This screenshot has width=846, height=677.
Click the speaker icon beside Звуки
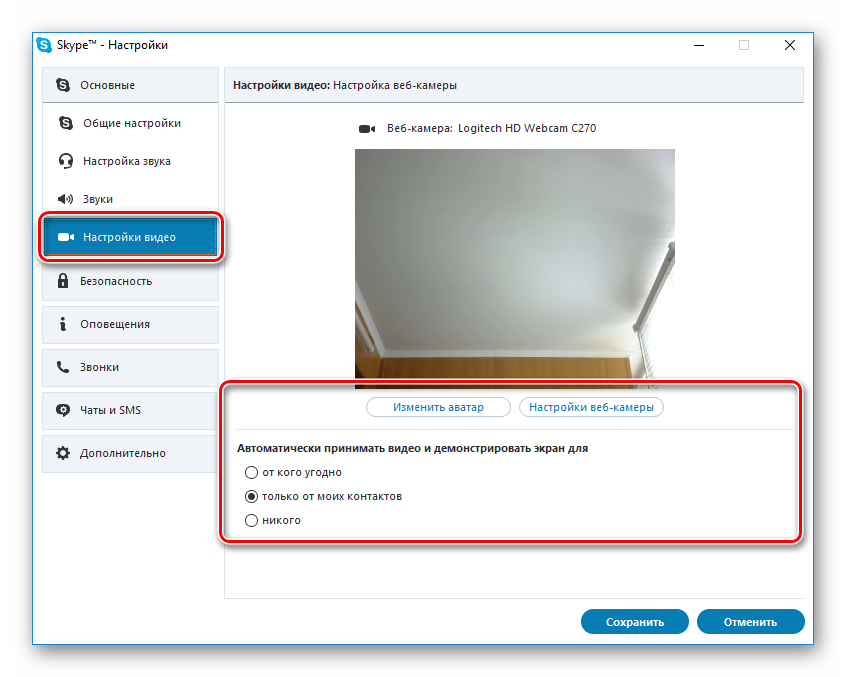[x=65, y=199]
